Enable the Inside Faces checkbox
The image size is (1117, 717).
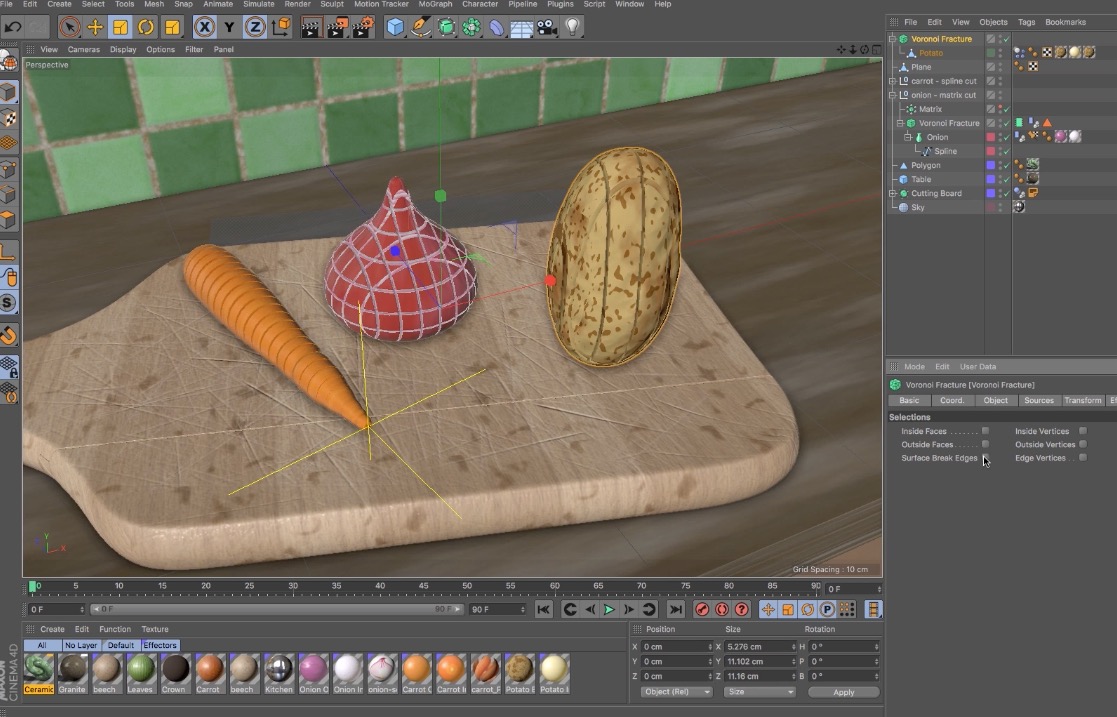pos(986,431)
